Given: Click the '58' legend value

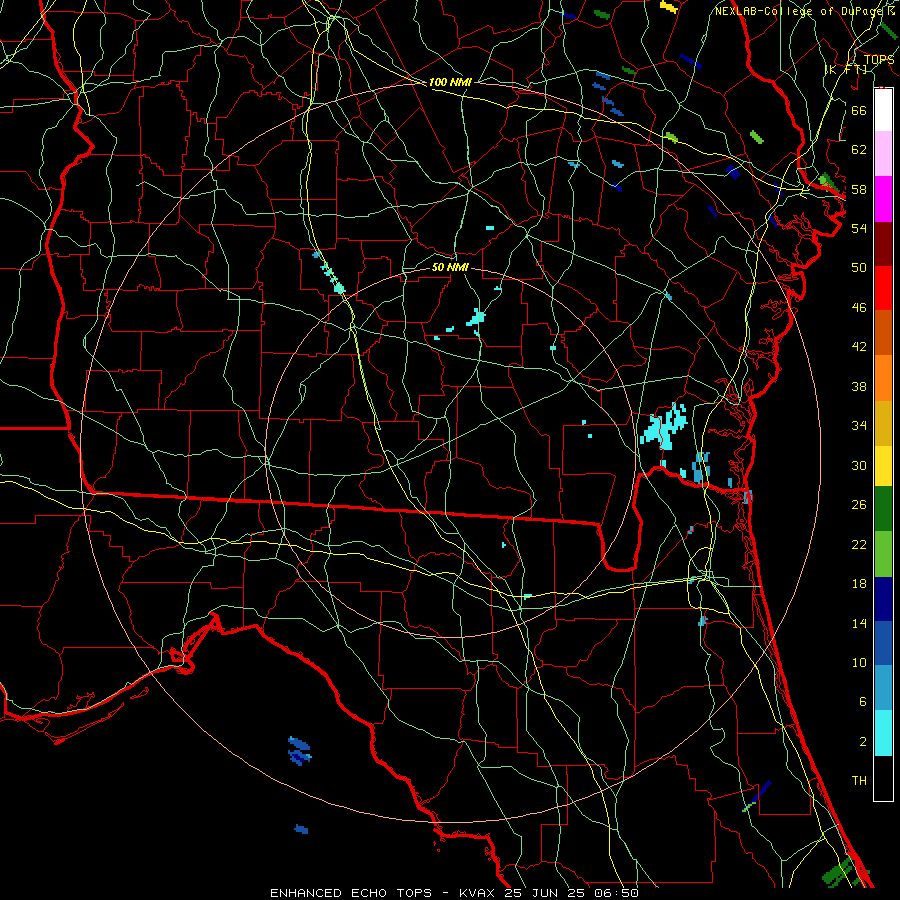Looking at the screenshot, I should pyautogui.click(x=859, y=189).
